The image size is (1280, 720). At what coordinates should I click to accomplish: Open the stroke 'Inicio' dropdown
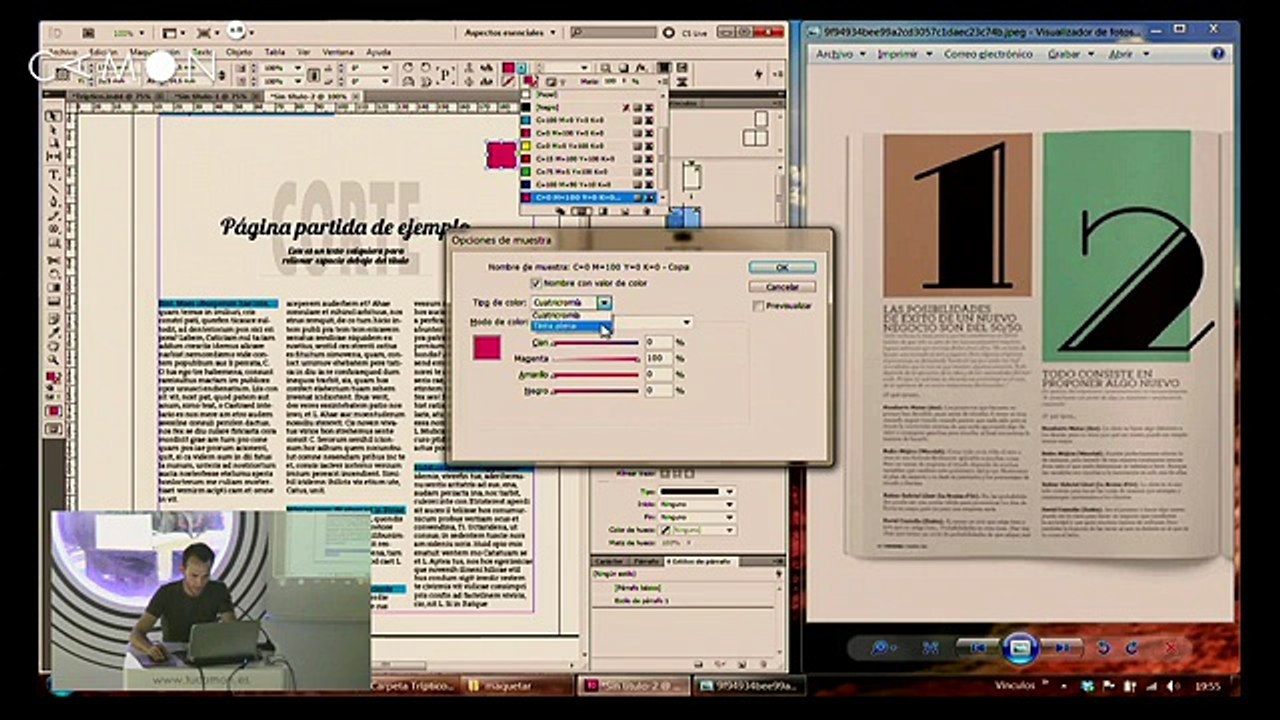pyautogui.click(x=696, y=505)
